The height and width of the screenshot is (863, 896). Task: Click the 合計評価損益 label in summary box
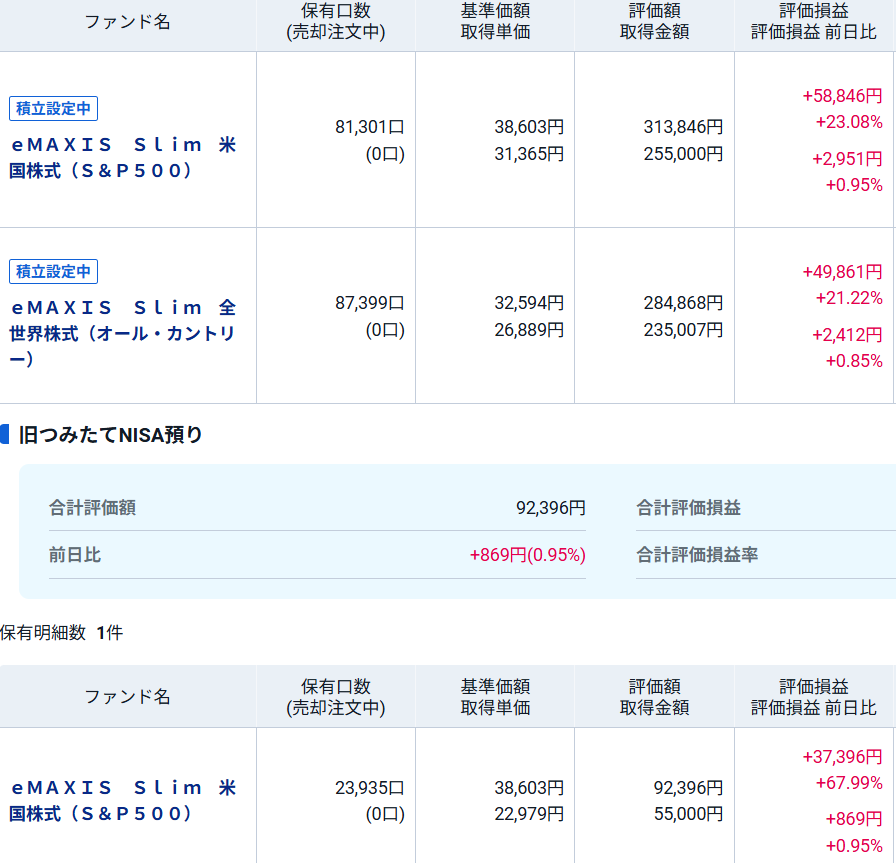(x=688, y=508)
